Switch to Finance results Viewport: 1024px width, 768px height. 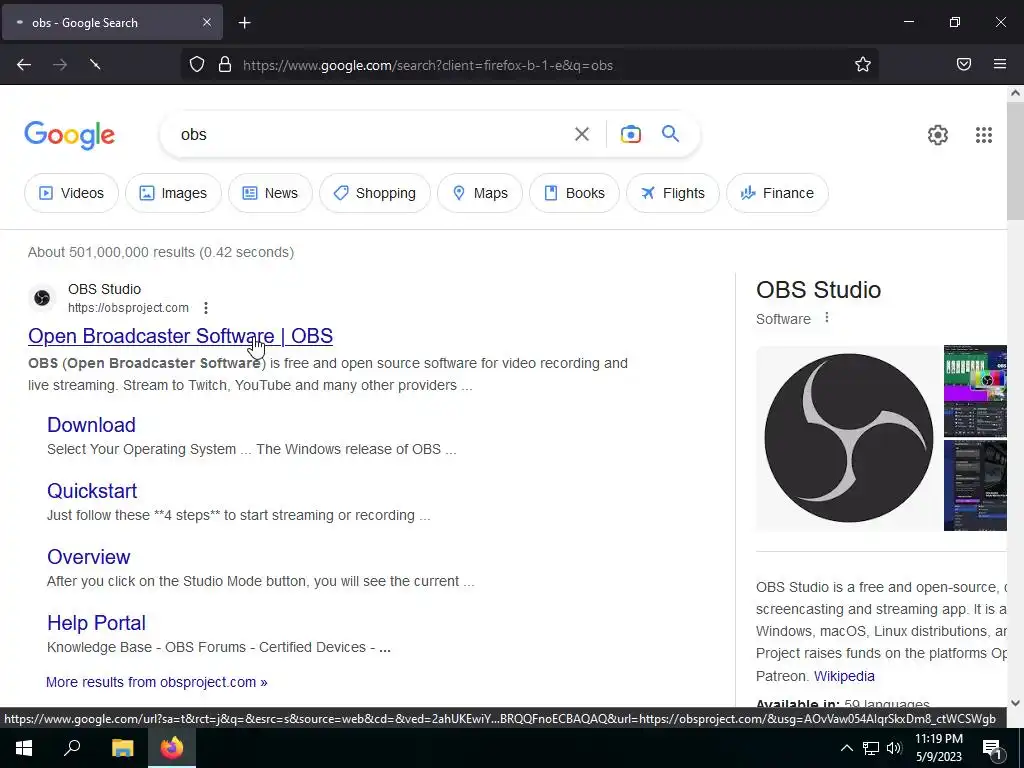coord(777,193)
